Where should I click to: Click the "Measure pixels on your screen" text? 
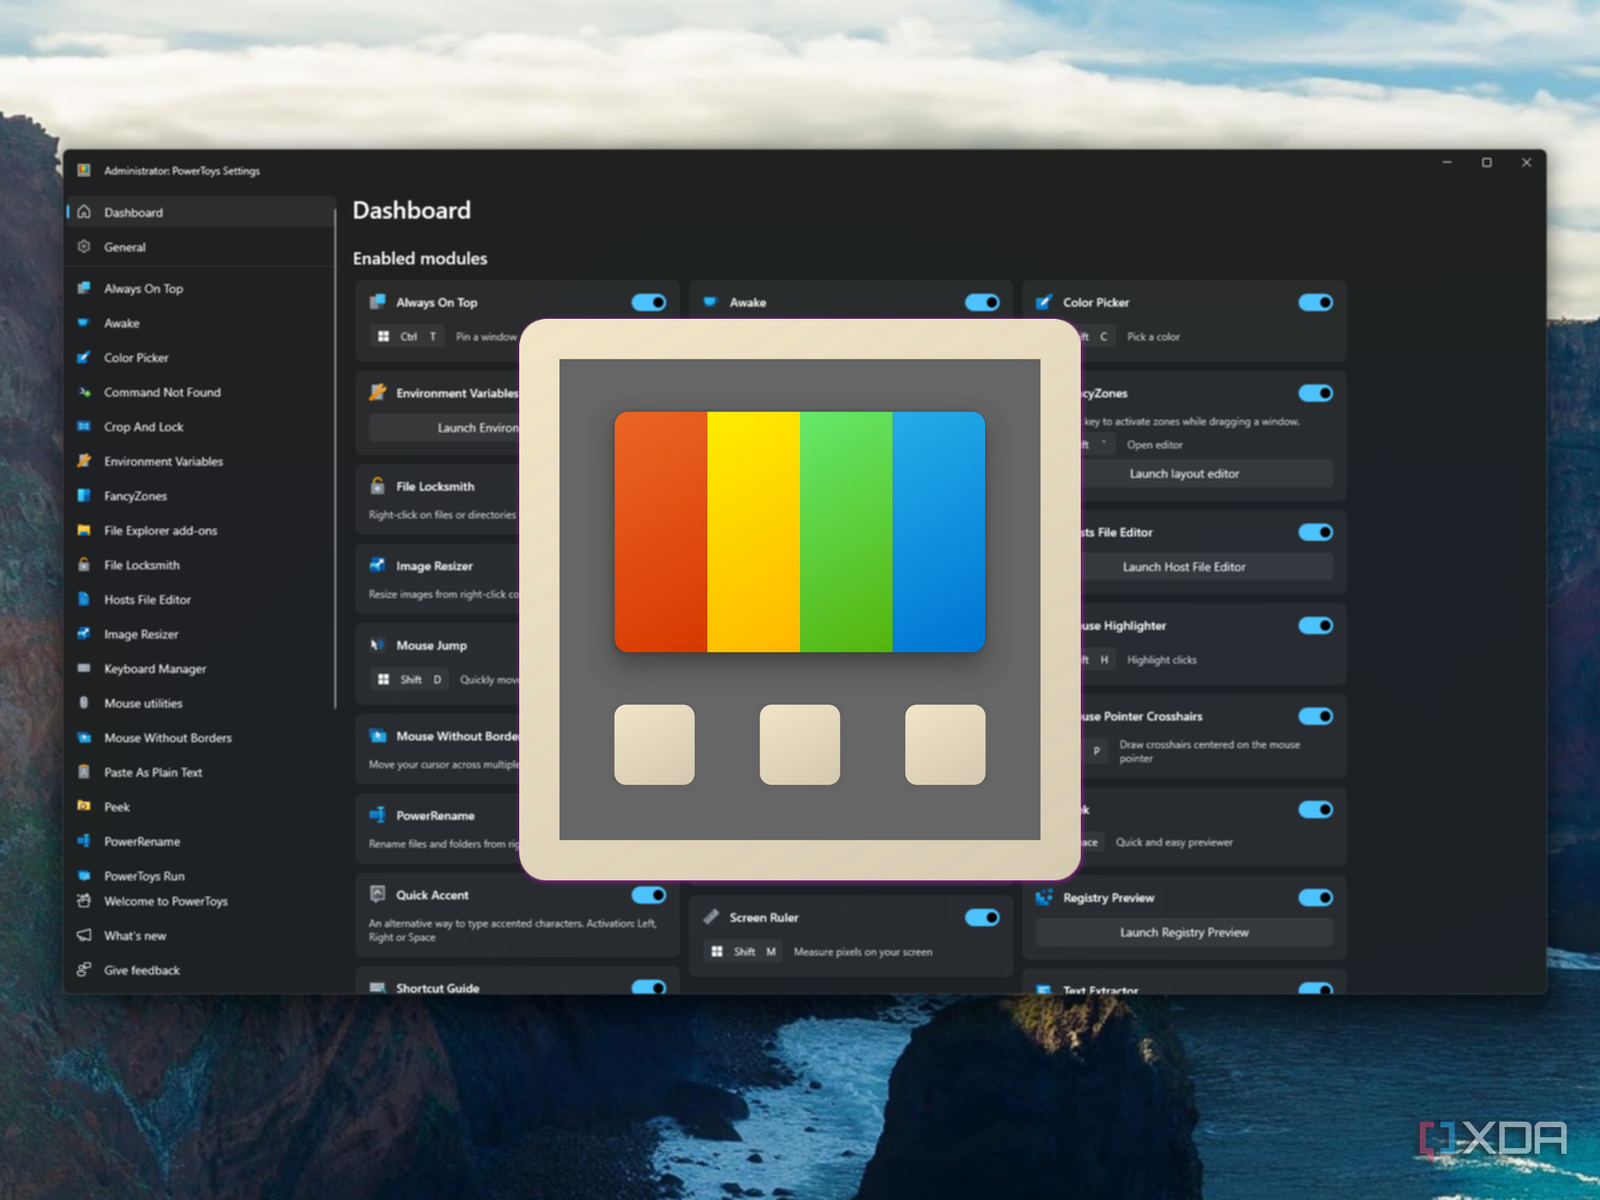(x=863, y=952)
